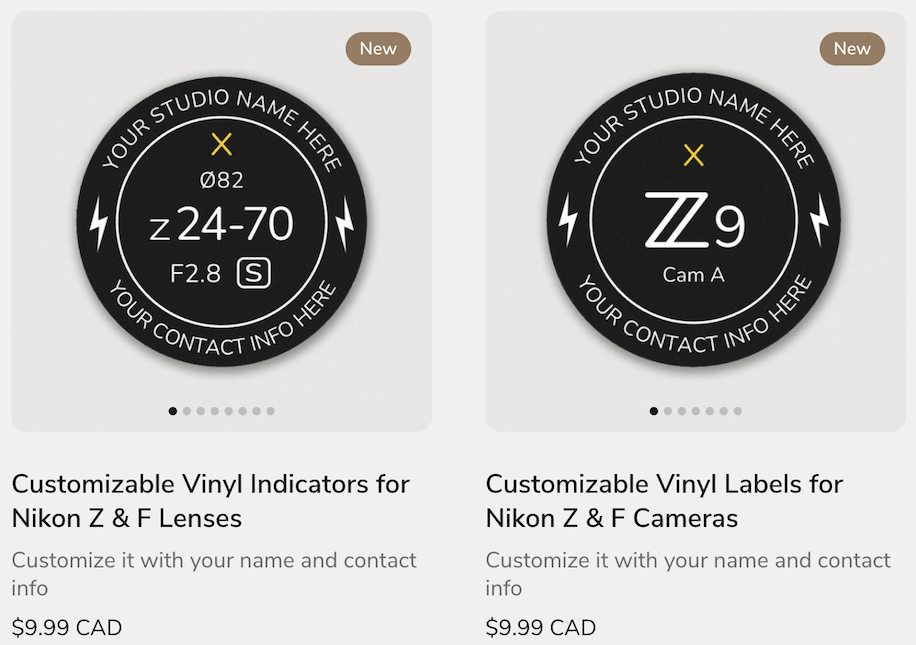Image resolution: width=916 pixels, height=645 pixels.
Task: Select the second carousel dot under the lens product
Action: (185, 410)
